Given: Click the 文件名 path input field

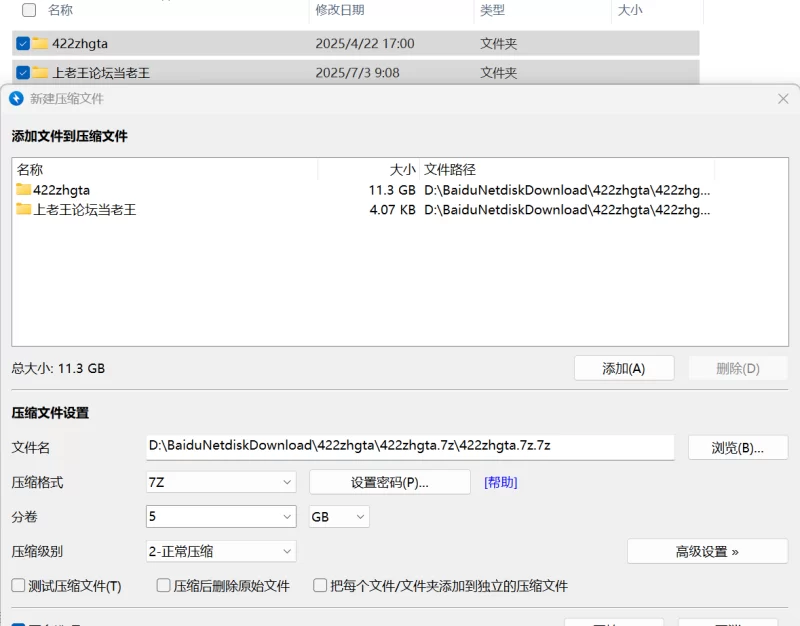Looking at the screenshot, I should coord(410,447).
